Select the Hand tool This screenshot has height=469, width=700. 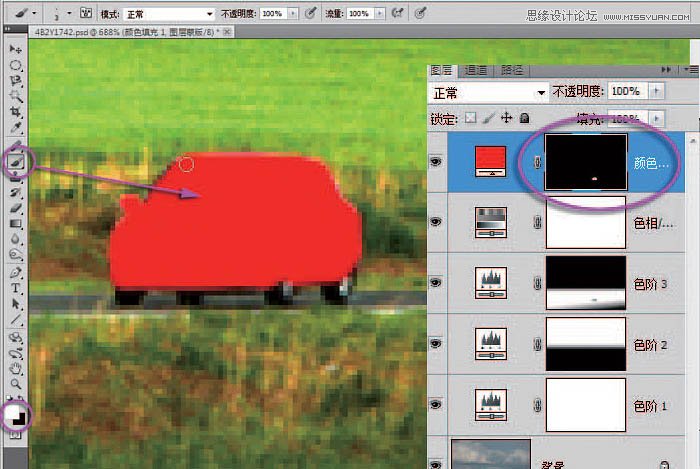pyautogui.click(x=16, y=367)
